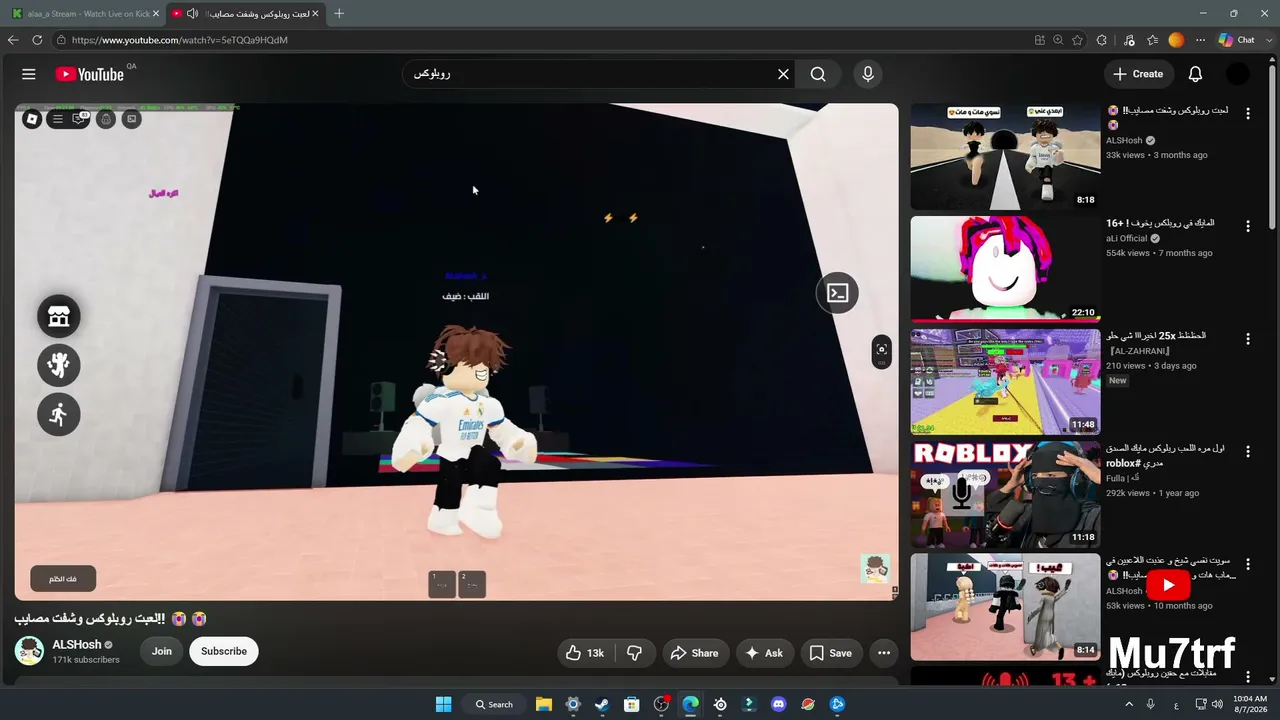Subscribe to the ALSHosh channel
The height and width of the screenshot is (720, 1280).
tap(224, 651)
